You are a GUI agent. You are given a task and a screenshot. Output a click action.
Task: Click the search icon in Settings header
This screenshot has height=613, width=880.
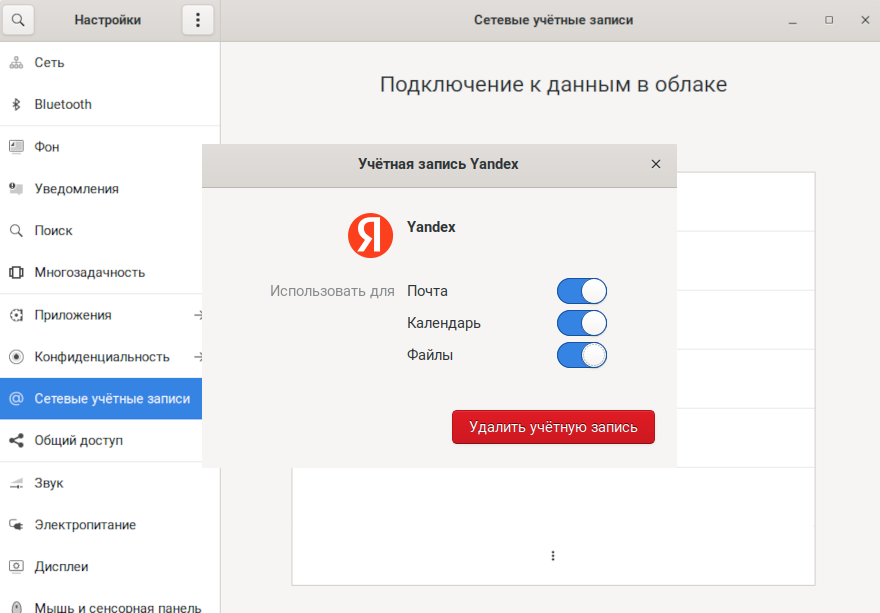click(17, 20)
